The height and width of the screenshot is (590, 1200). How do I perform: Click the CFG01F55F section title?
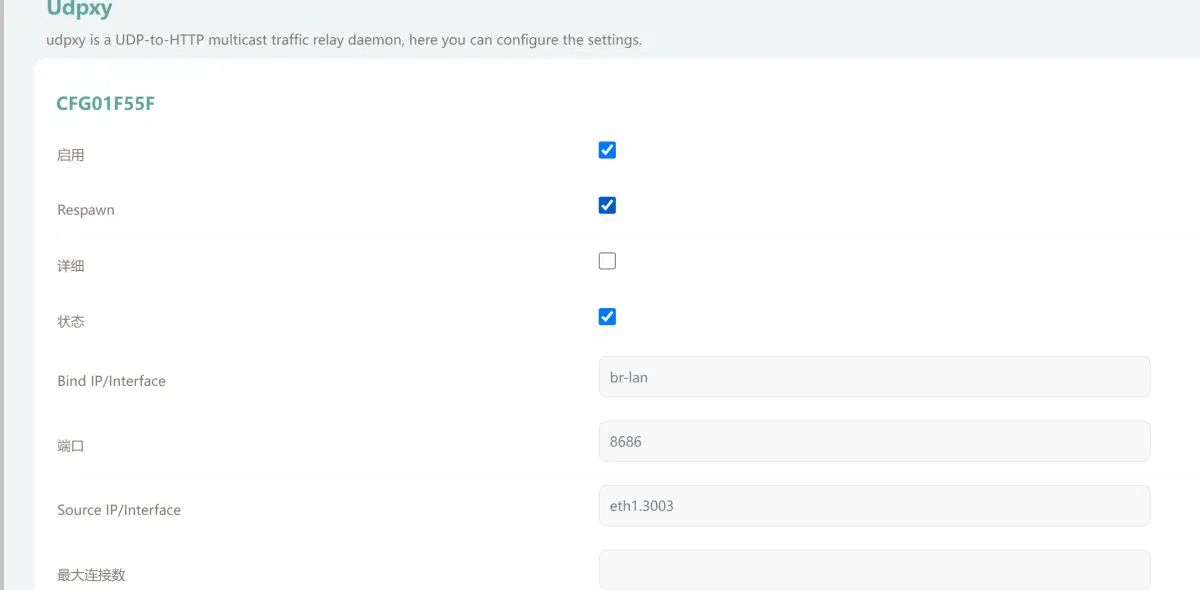(105, 103)
